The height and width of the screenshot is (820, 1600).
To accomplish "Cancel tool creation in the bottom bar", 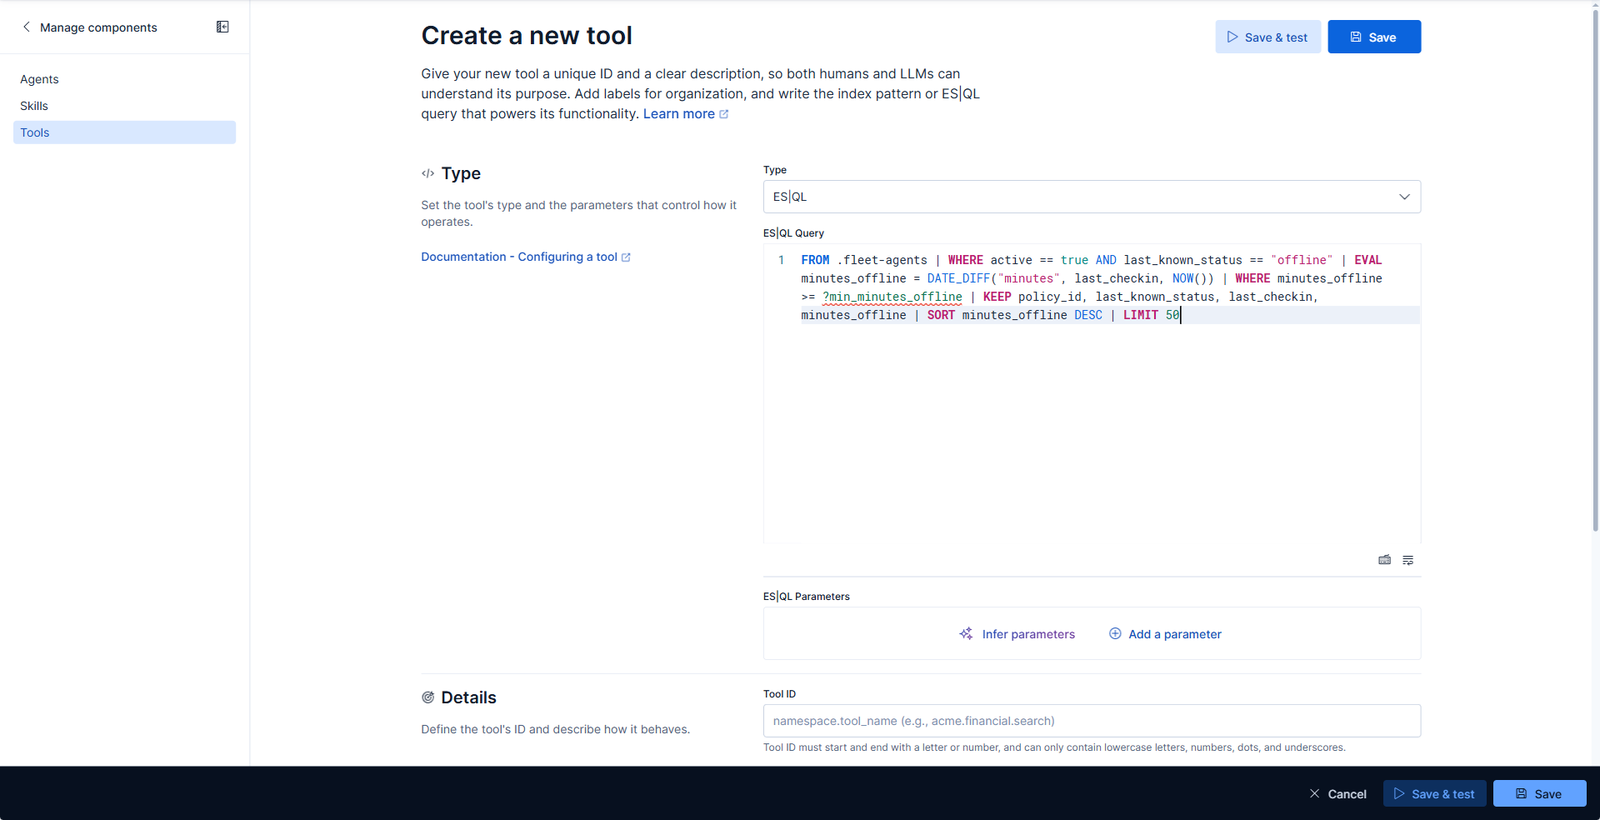I will coord(1337,794).
